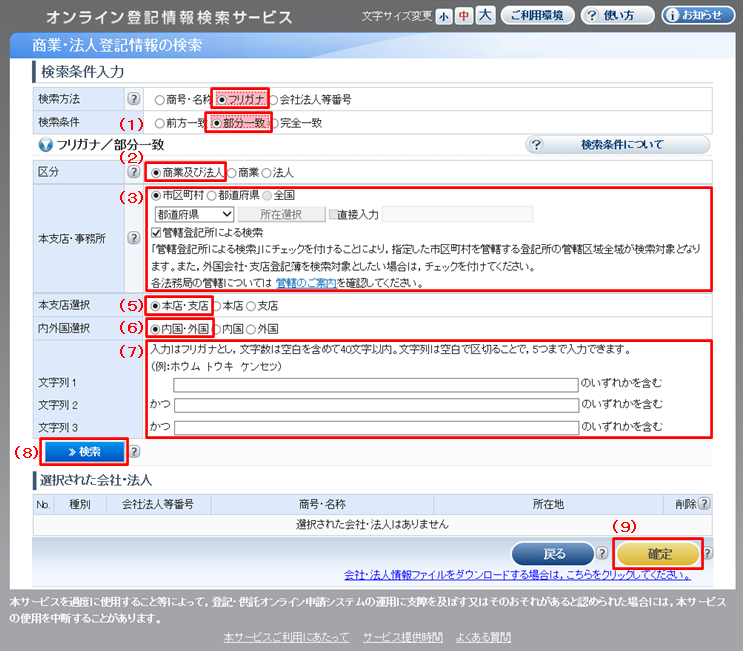Click help icon next to 検索 button
Screen dimensions: 743x651
(133, 451)
